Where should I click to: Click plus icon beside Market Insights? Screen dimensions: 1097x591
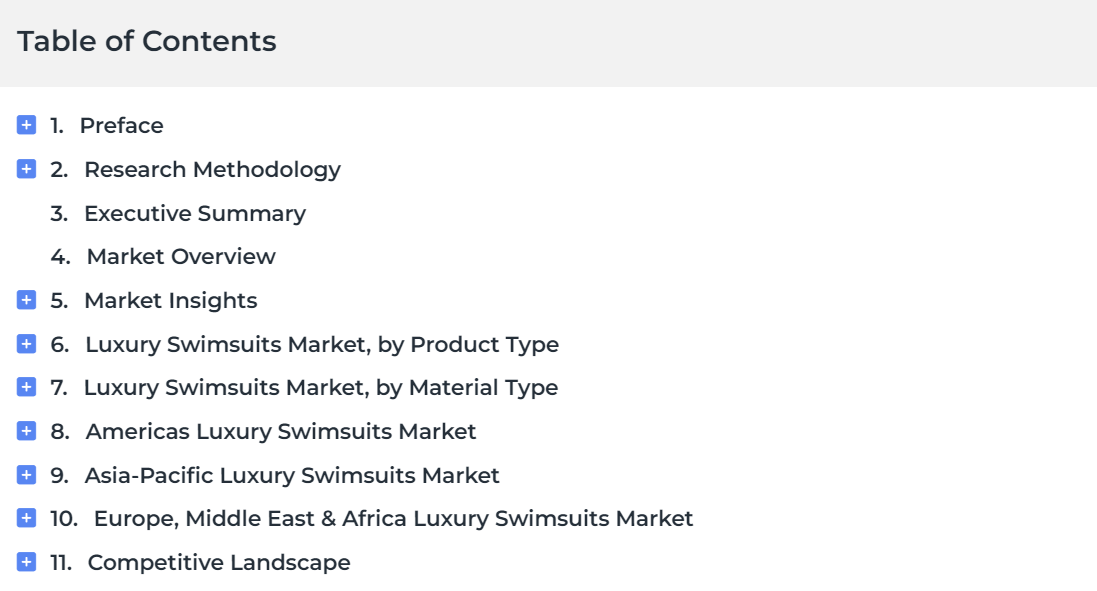click(x=27, y=300)
